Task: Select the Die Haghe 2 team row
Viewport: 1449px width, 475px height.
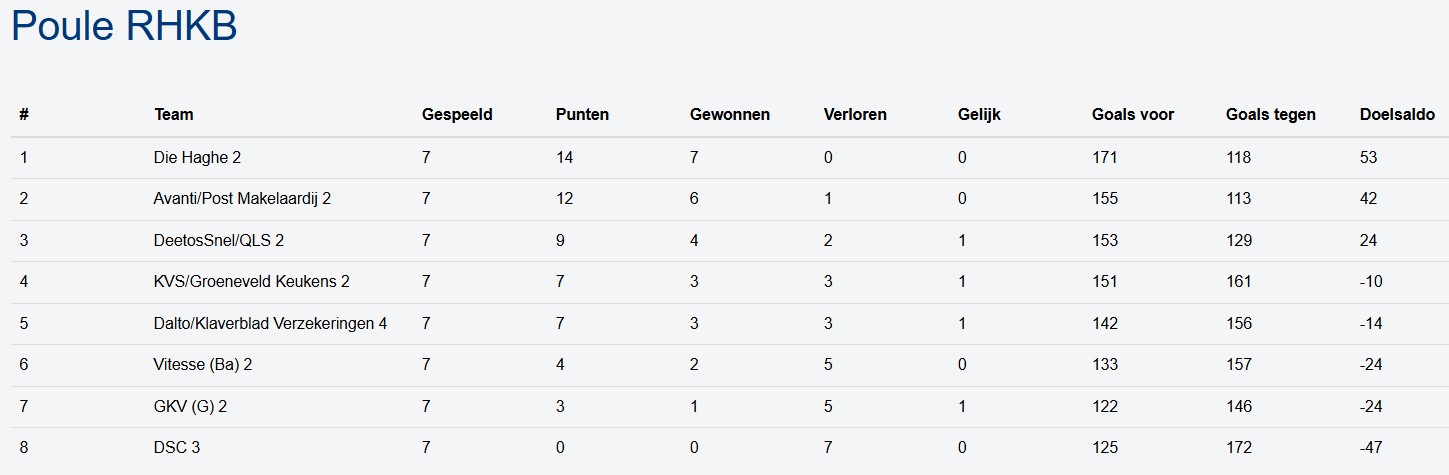Action: [197, 157]
